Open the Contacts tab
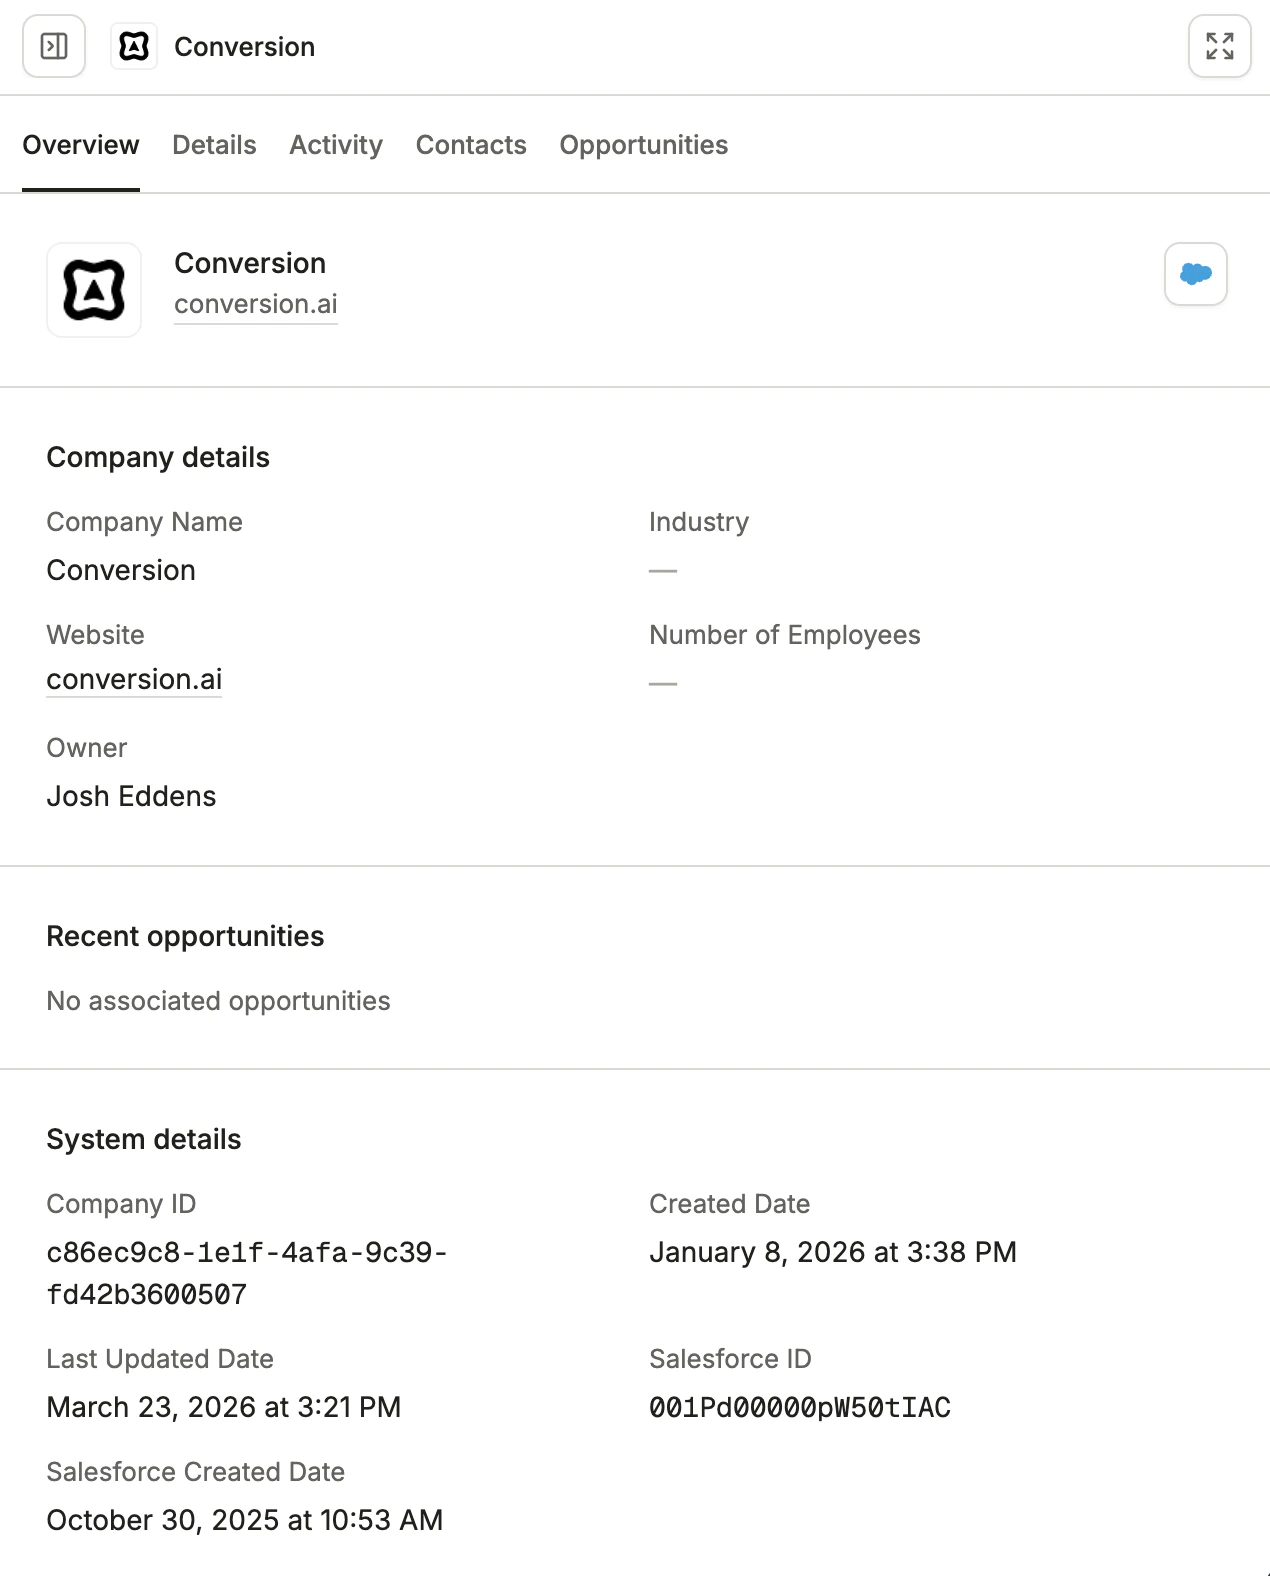 point(471,145)
